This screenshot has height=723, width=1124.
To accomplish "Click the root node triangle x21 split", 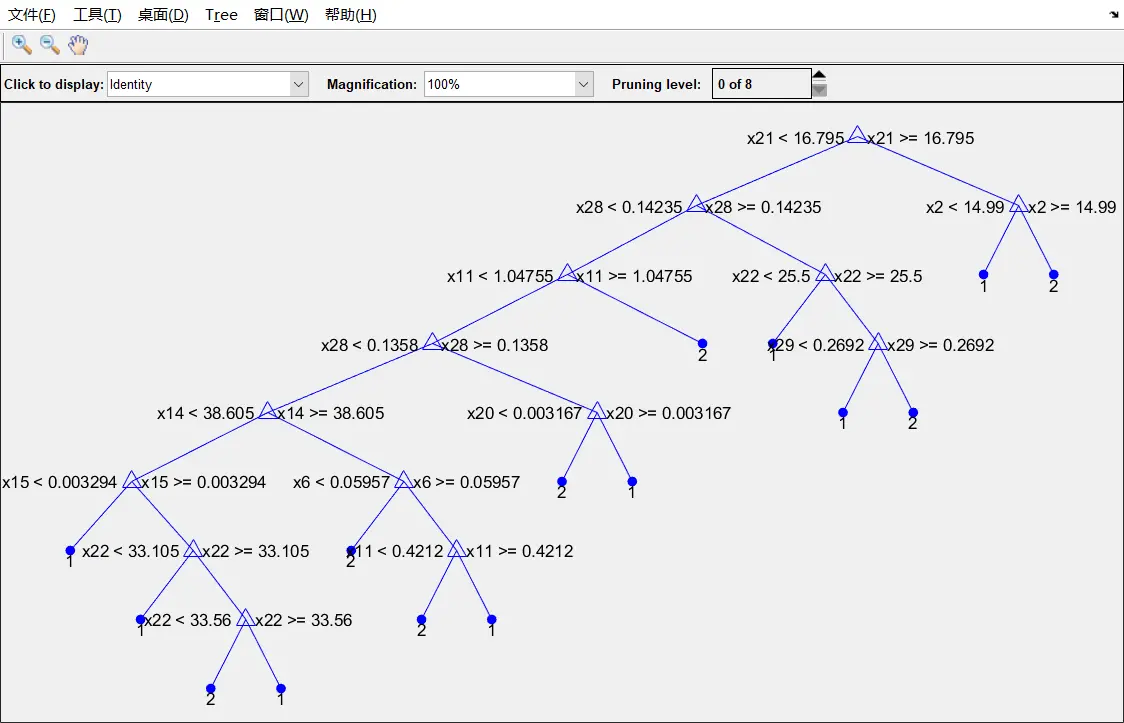I will click(x=857, y=135).
